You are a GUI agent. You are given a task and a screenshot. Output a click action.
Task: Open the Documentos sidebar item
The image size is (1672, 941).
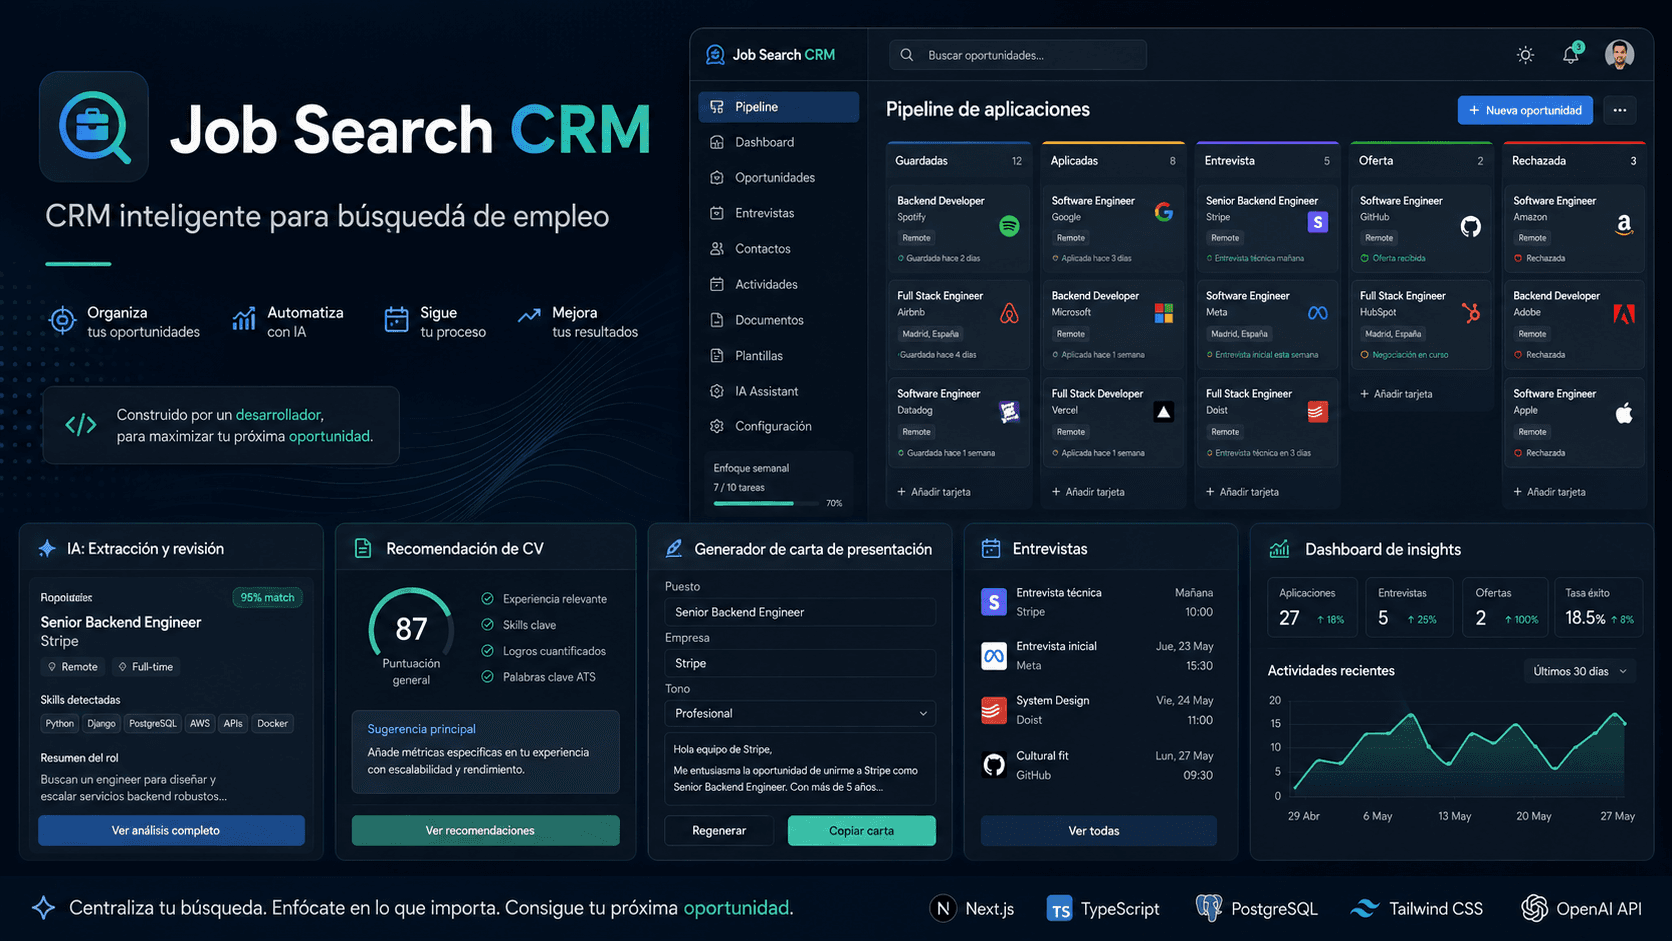point(778,320)
